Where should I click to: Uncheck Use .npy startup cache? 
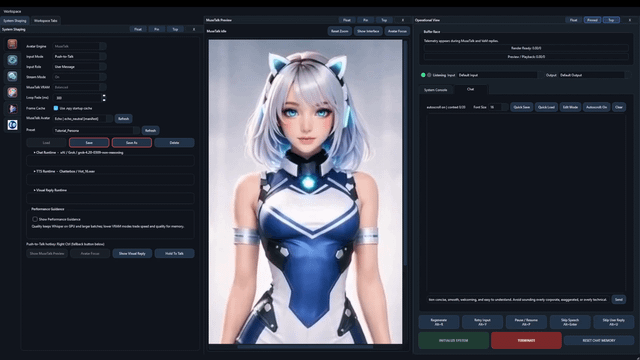click(56, 108)
